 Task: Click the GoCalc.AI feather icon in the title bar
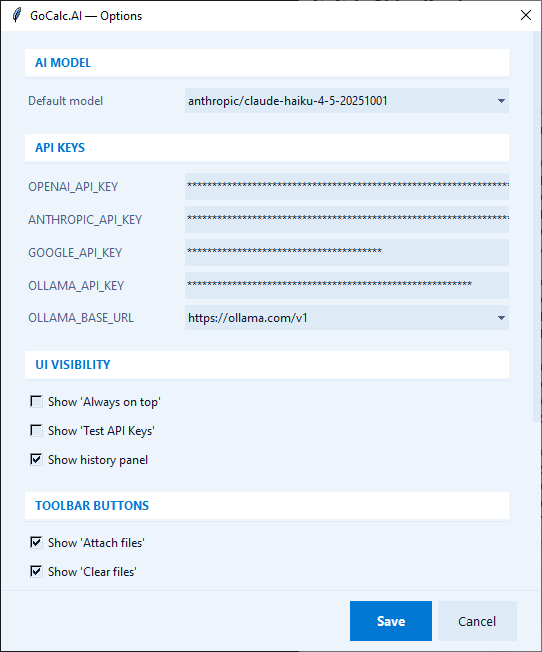tap(17, 15)
